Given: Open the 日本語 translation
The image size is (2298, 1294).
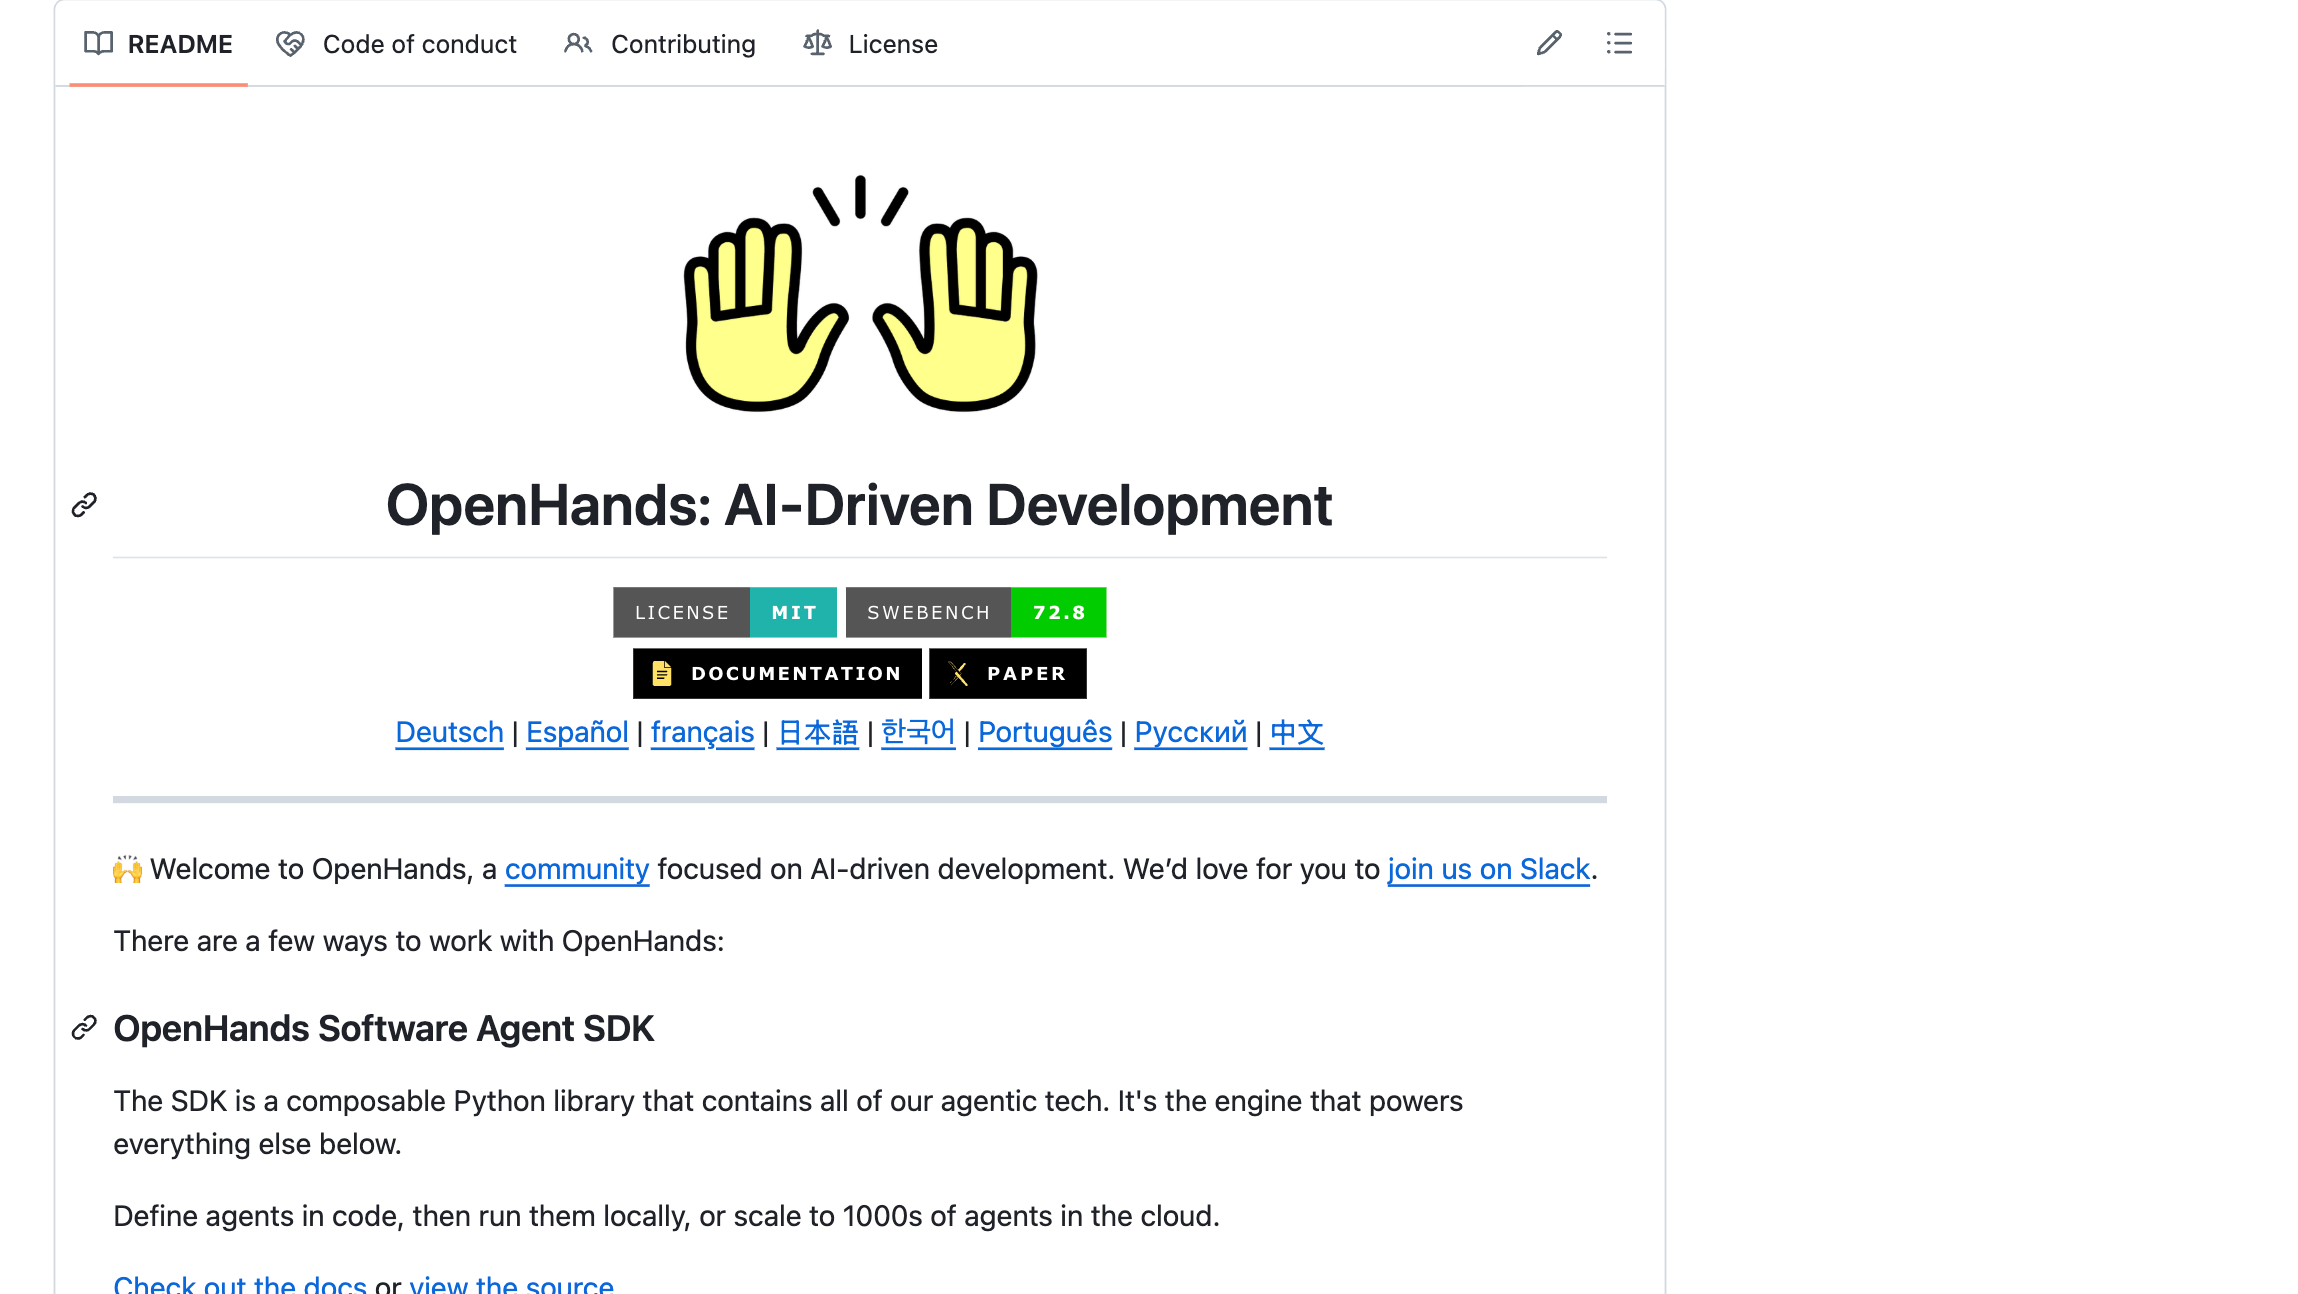Looking at the screenshot, I should (817, 732).
